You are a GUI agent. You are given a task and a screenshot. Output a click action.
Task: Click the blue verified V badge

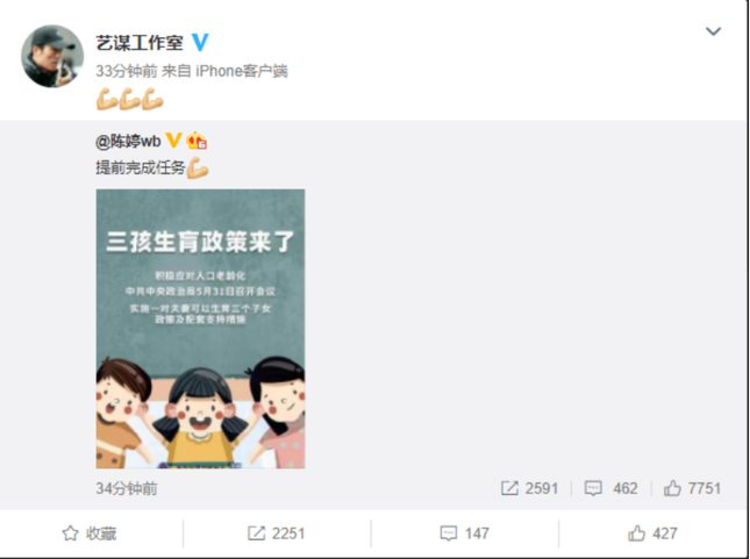tap(200, 43)
